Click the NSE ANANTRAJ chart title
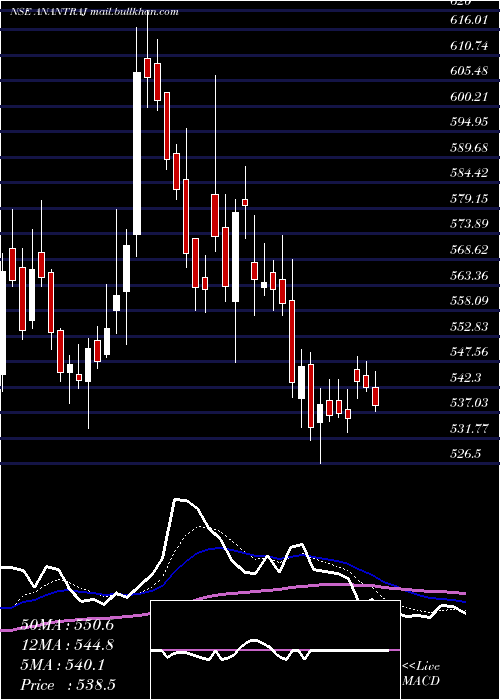Screen dimensions: 500x700 [94, 11]
